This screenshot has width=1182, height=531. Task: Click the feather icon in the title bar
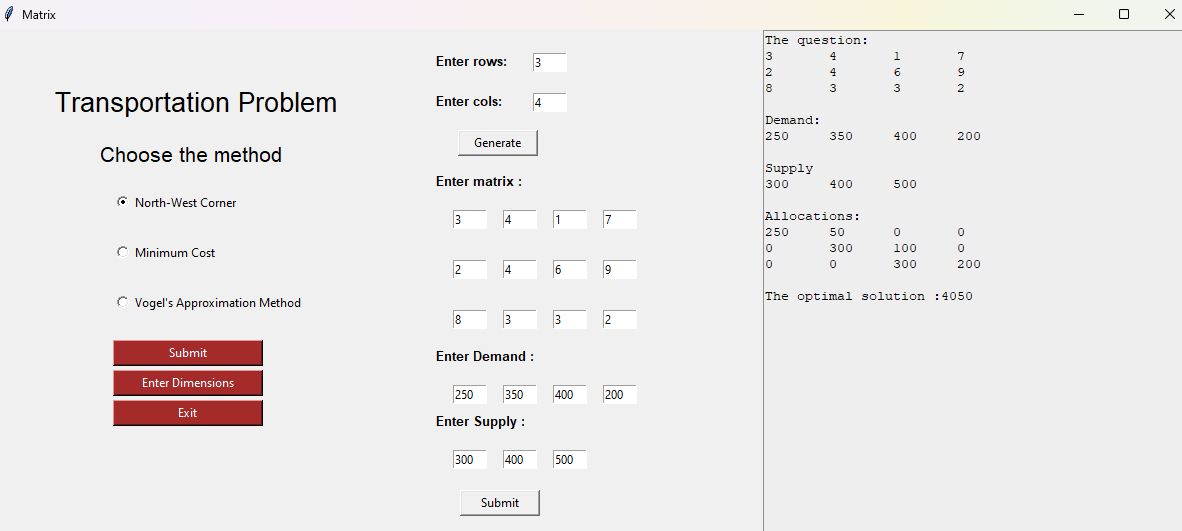point(9,14)
